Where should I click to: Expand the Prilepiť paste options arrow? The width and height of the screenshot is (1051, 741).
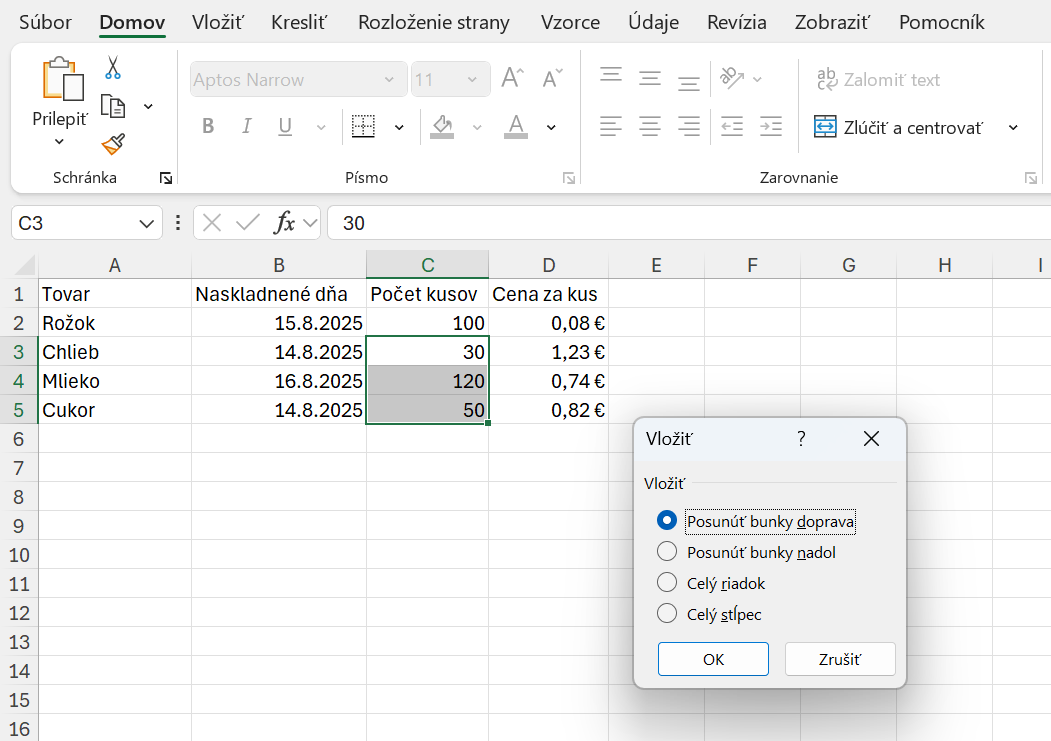pyautogui.click(x=59, y=141)
